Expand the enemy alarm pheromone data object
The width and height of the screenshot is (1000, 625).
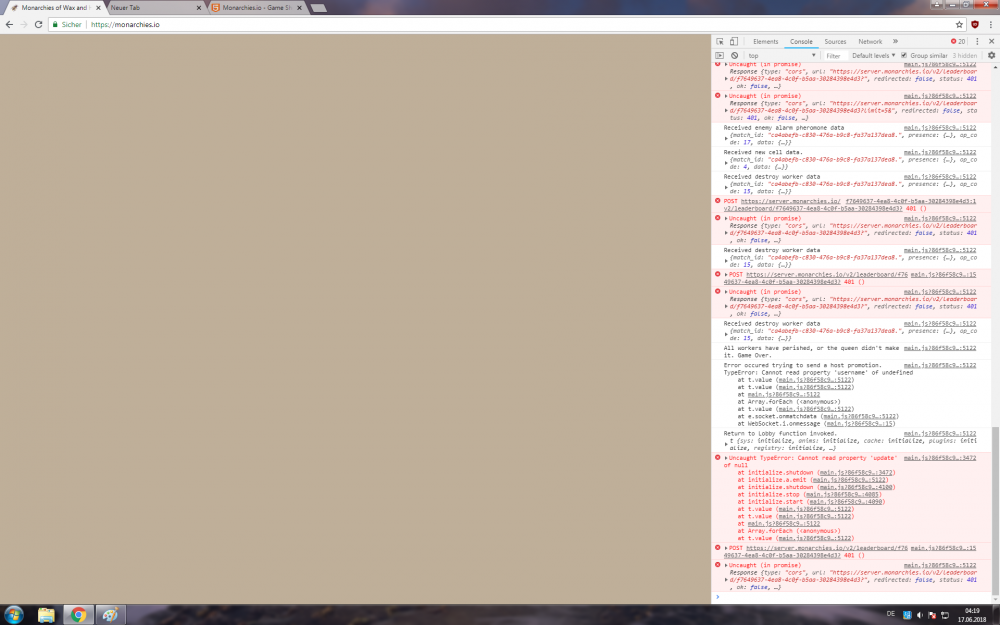726,138
